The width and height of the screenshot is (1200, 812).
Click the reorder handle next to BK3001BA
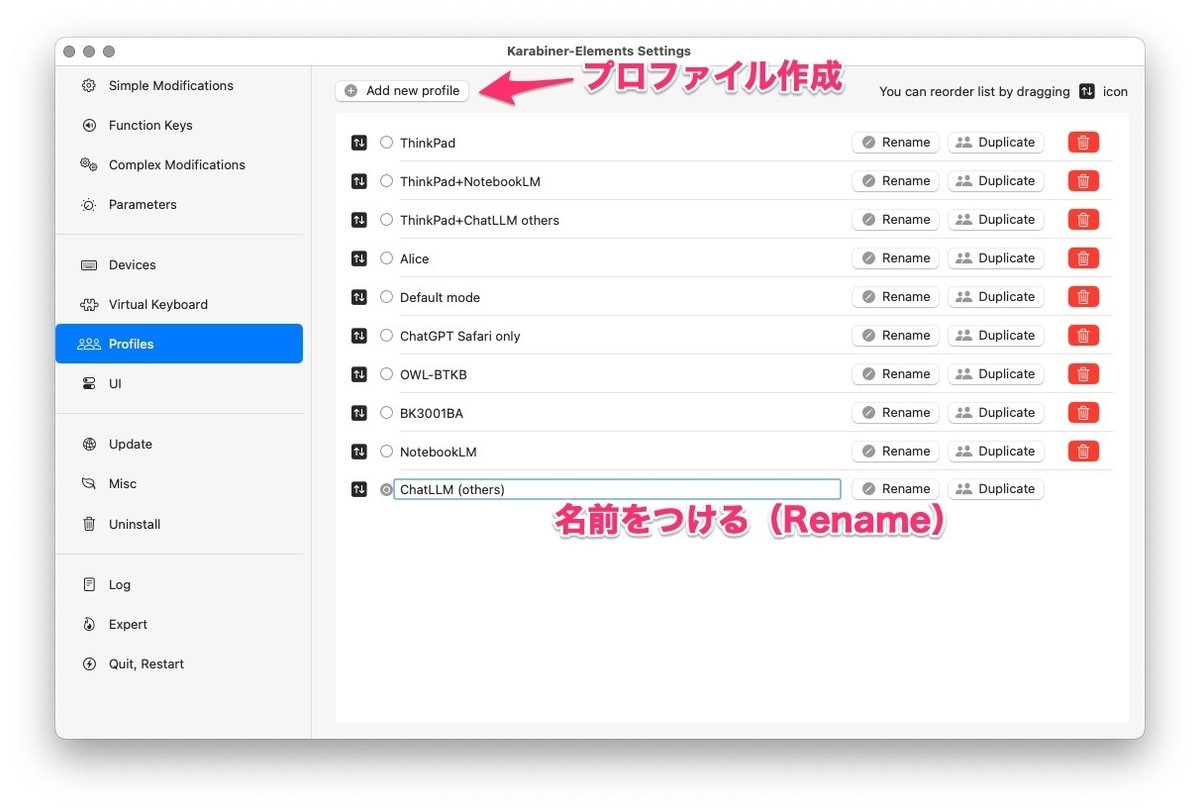[x=359, y=413]
